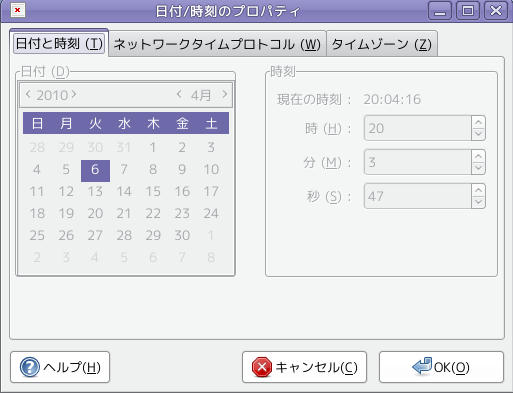Increase the 秒 (S) second value
The width and height of the screenshot is (513, 393).
478,190
